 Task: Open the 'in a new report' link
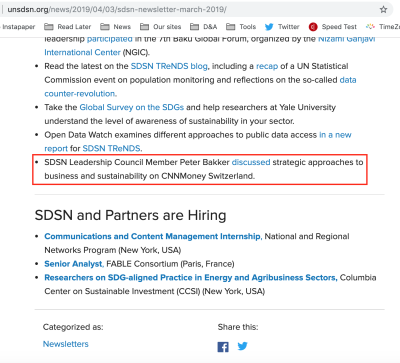tap(335, 135)
